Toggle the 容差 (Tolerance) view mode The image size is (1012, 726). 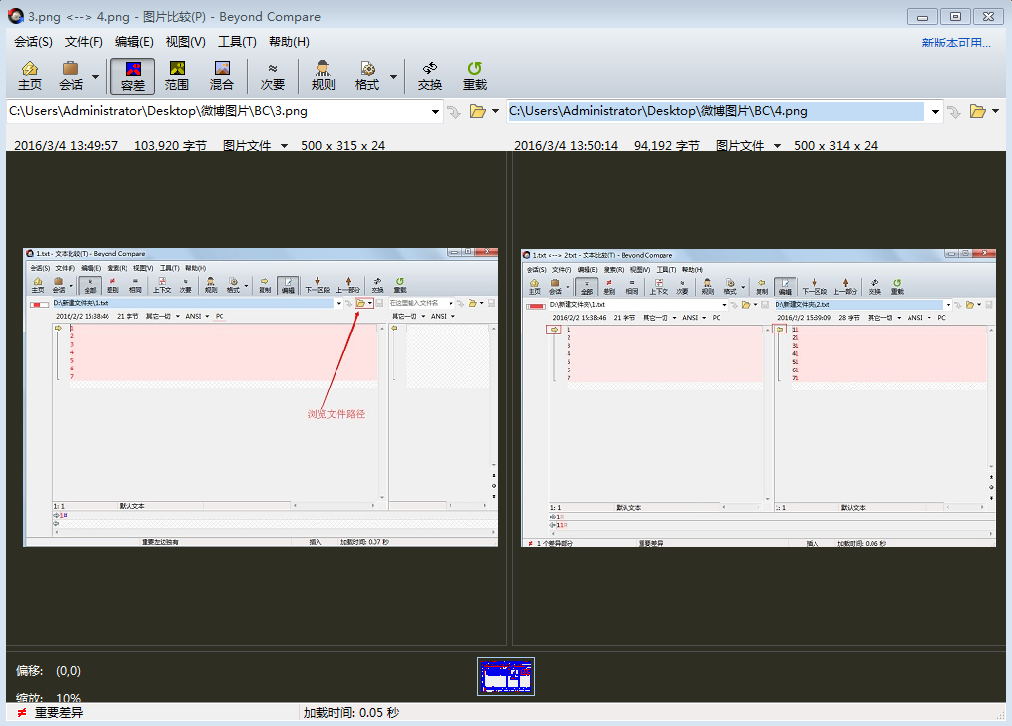tap(132, 75)
